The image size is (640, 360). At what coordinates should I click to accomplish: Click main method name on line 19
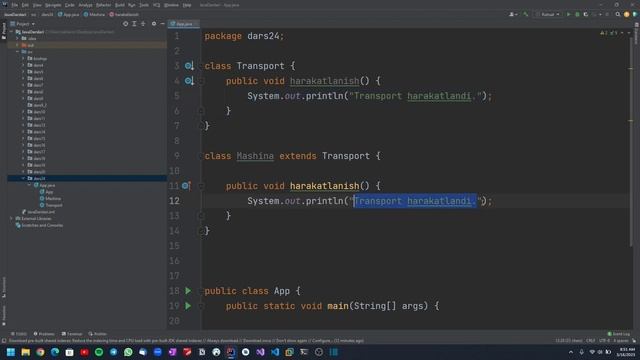click(338, 306)
